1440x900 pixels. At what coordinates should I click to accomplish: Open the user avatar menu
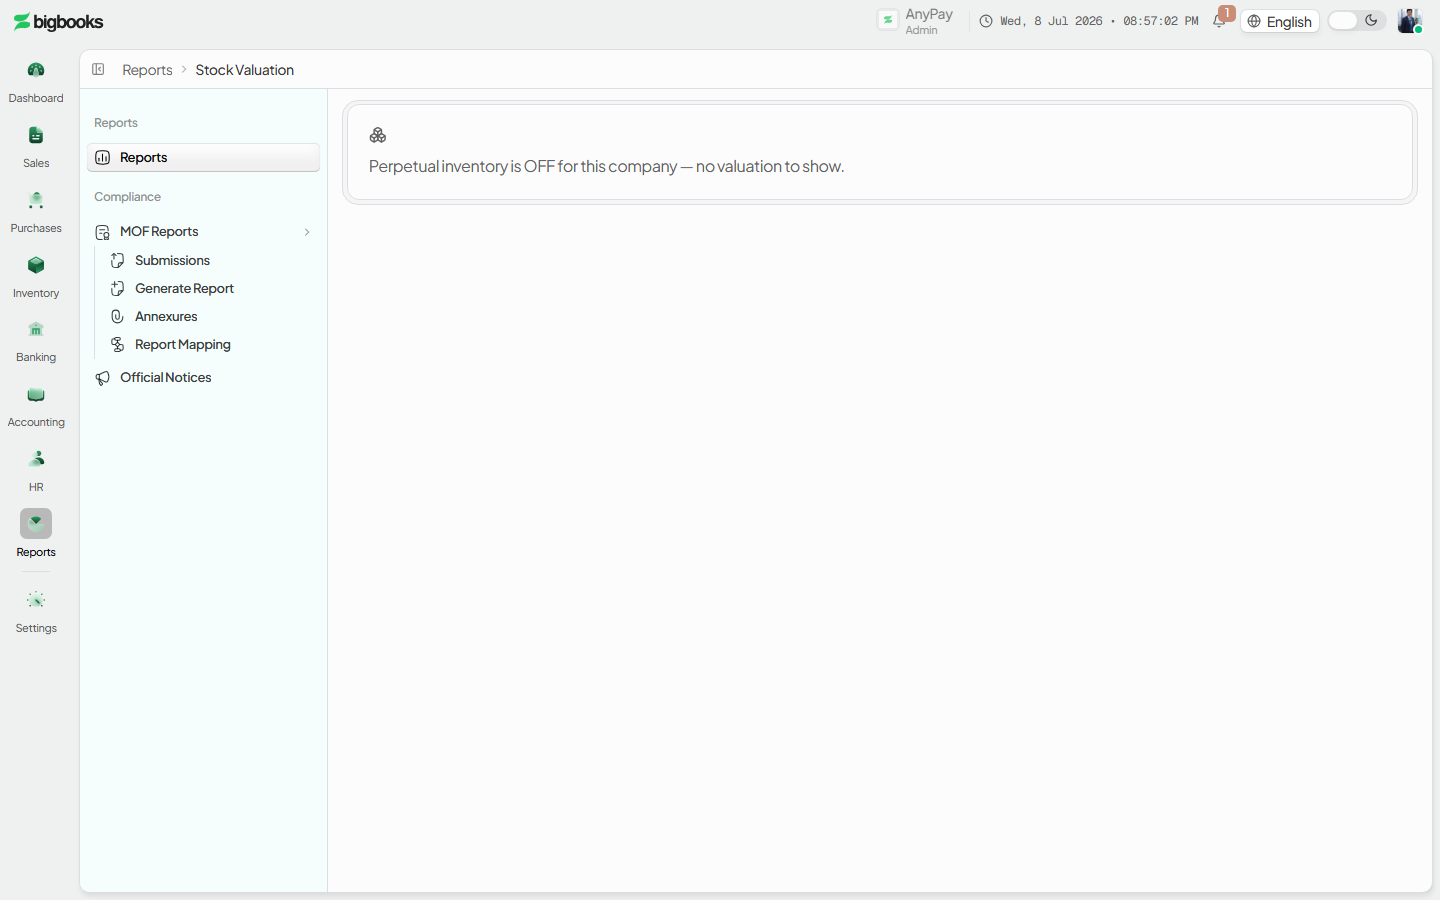click(1409, 21)
